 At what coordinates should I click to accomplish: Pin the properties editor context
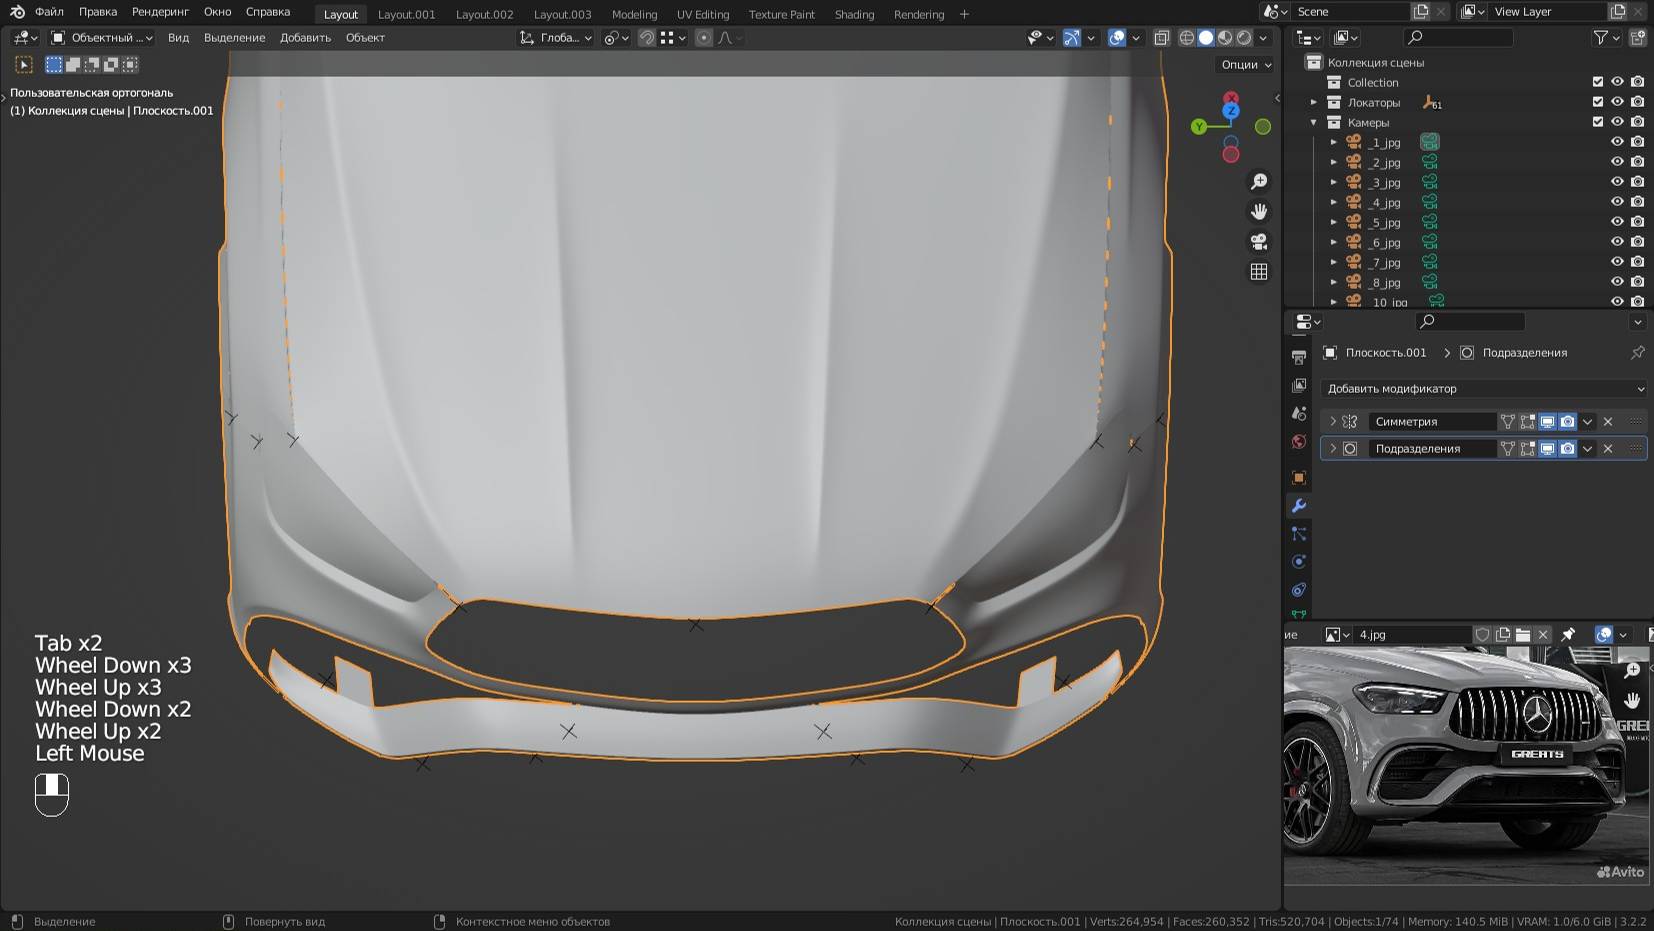coord(1637,353)
